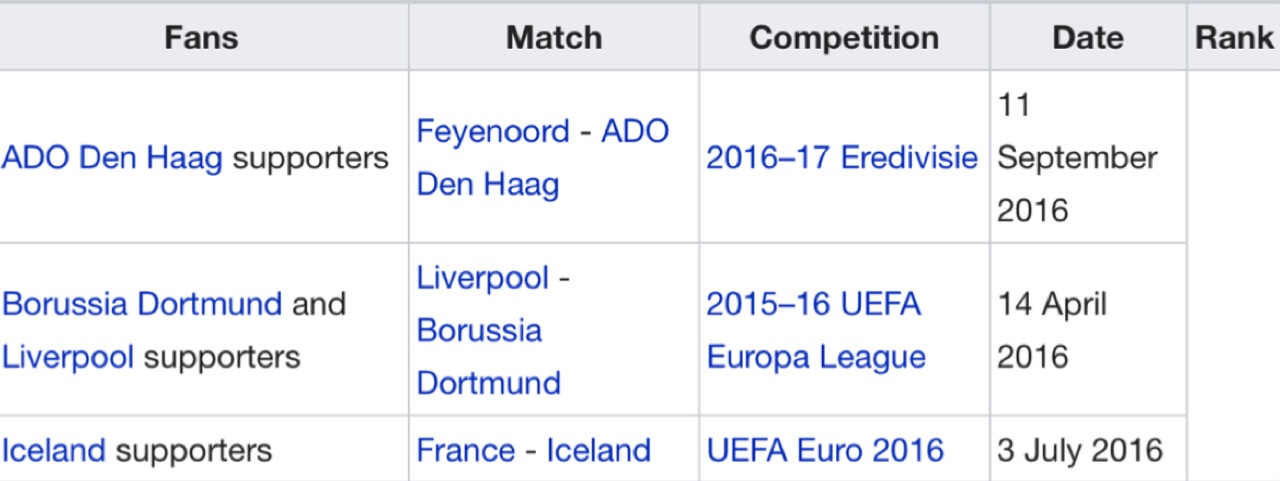Open the UEFA Euro 2016 link
The image size is (1280, 481).
(x=825, y=450)
